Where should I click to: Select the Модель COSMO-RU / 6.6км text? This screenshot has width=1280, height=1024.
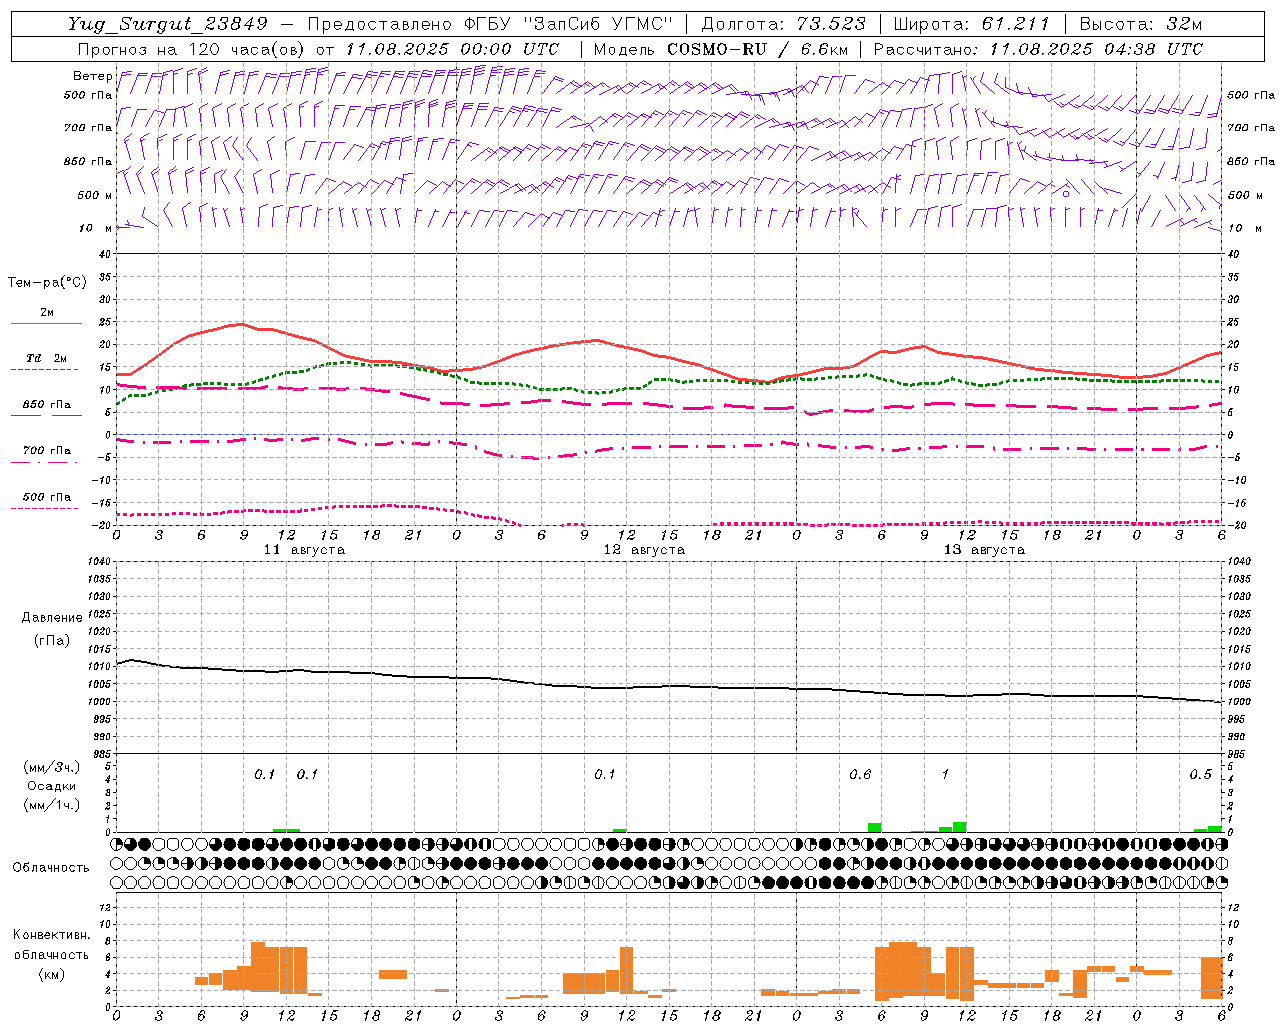721,49
